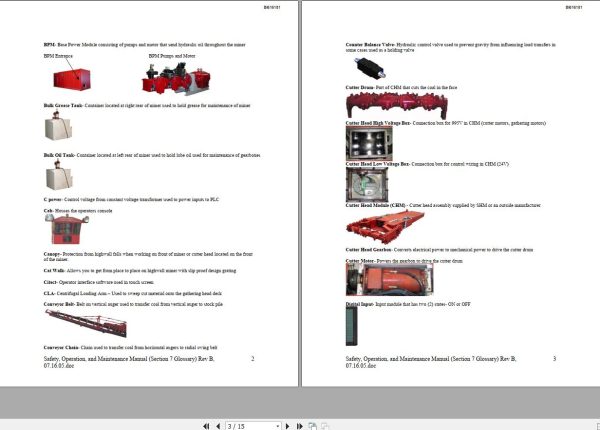The width and height of the screenshot is (600, 430).
Task: Click the page number field showing 3 / 15
Action: pos(251,426)
